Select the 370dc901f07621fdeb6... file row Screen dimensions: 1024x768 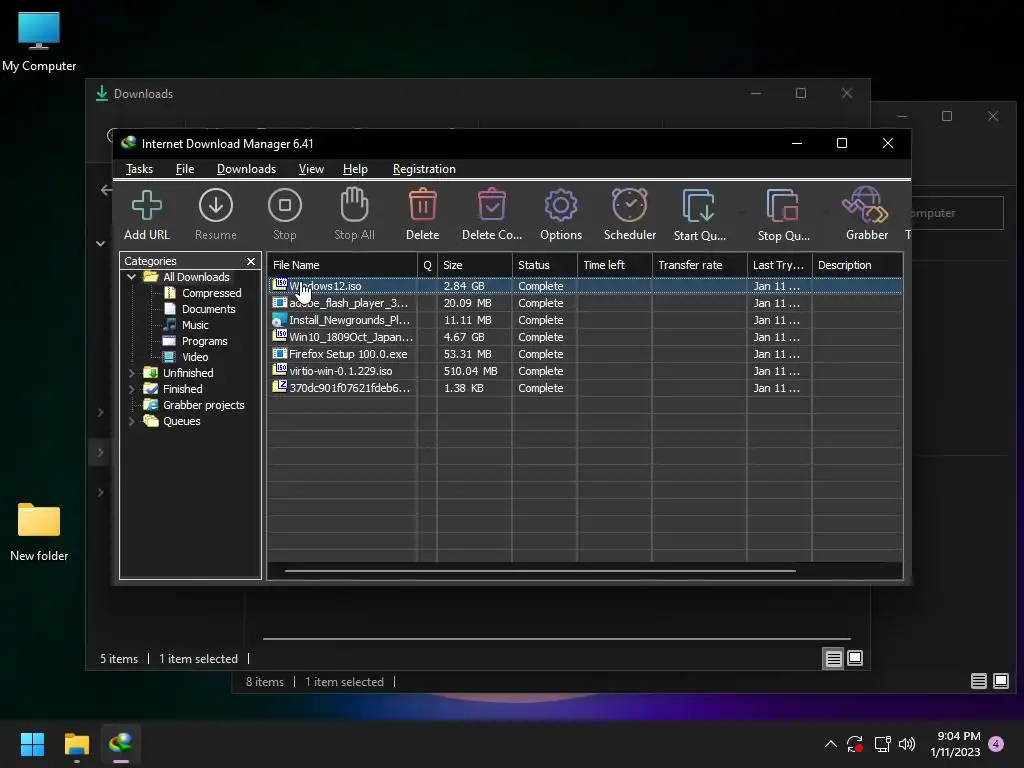(585, 388)
